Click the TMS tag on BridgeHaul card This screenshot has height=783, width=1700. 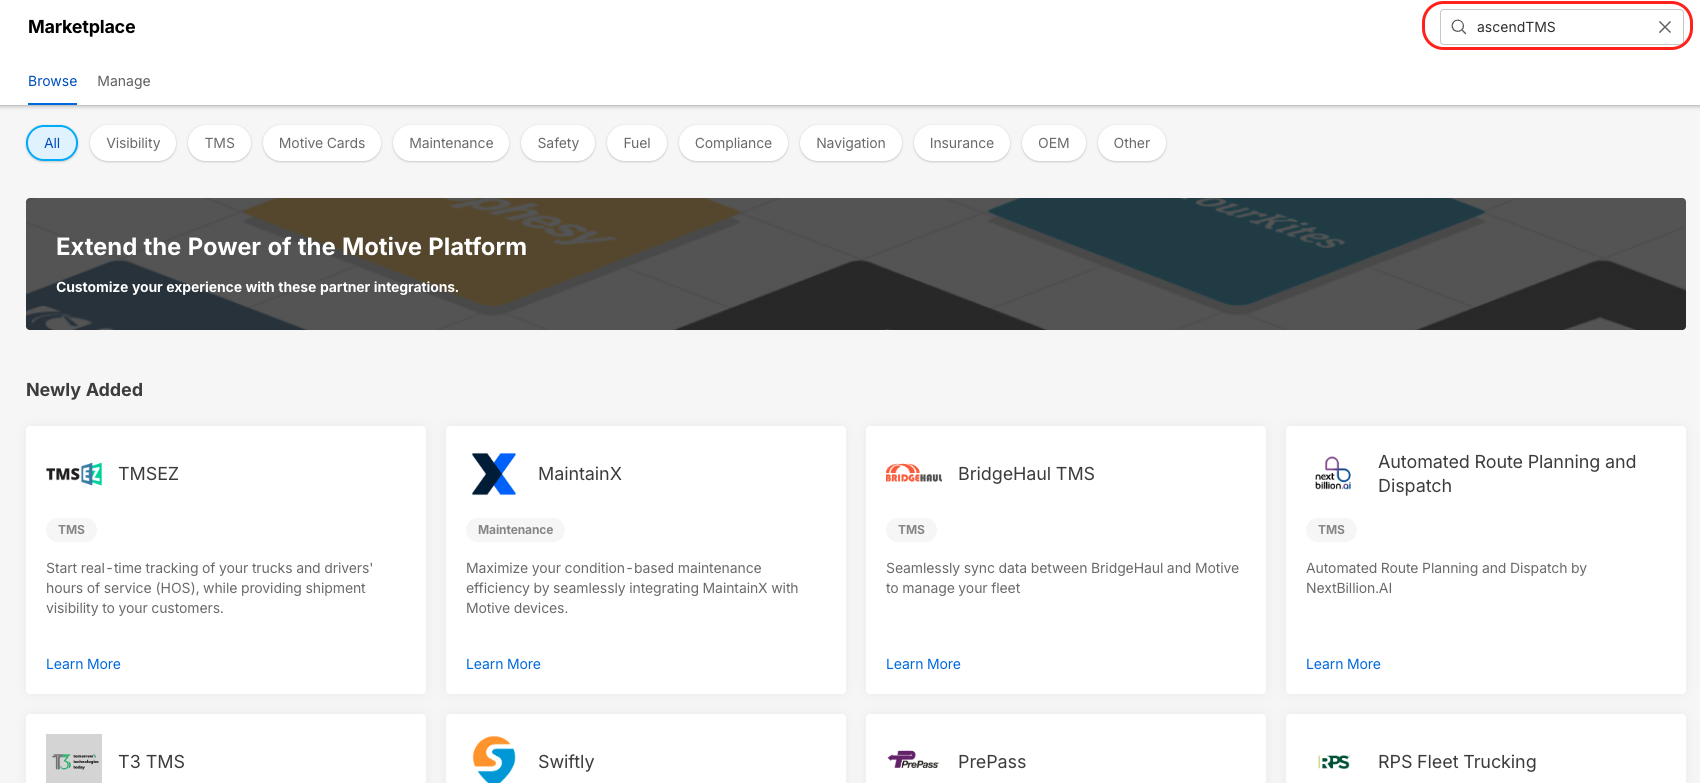(912, 530)
